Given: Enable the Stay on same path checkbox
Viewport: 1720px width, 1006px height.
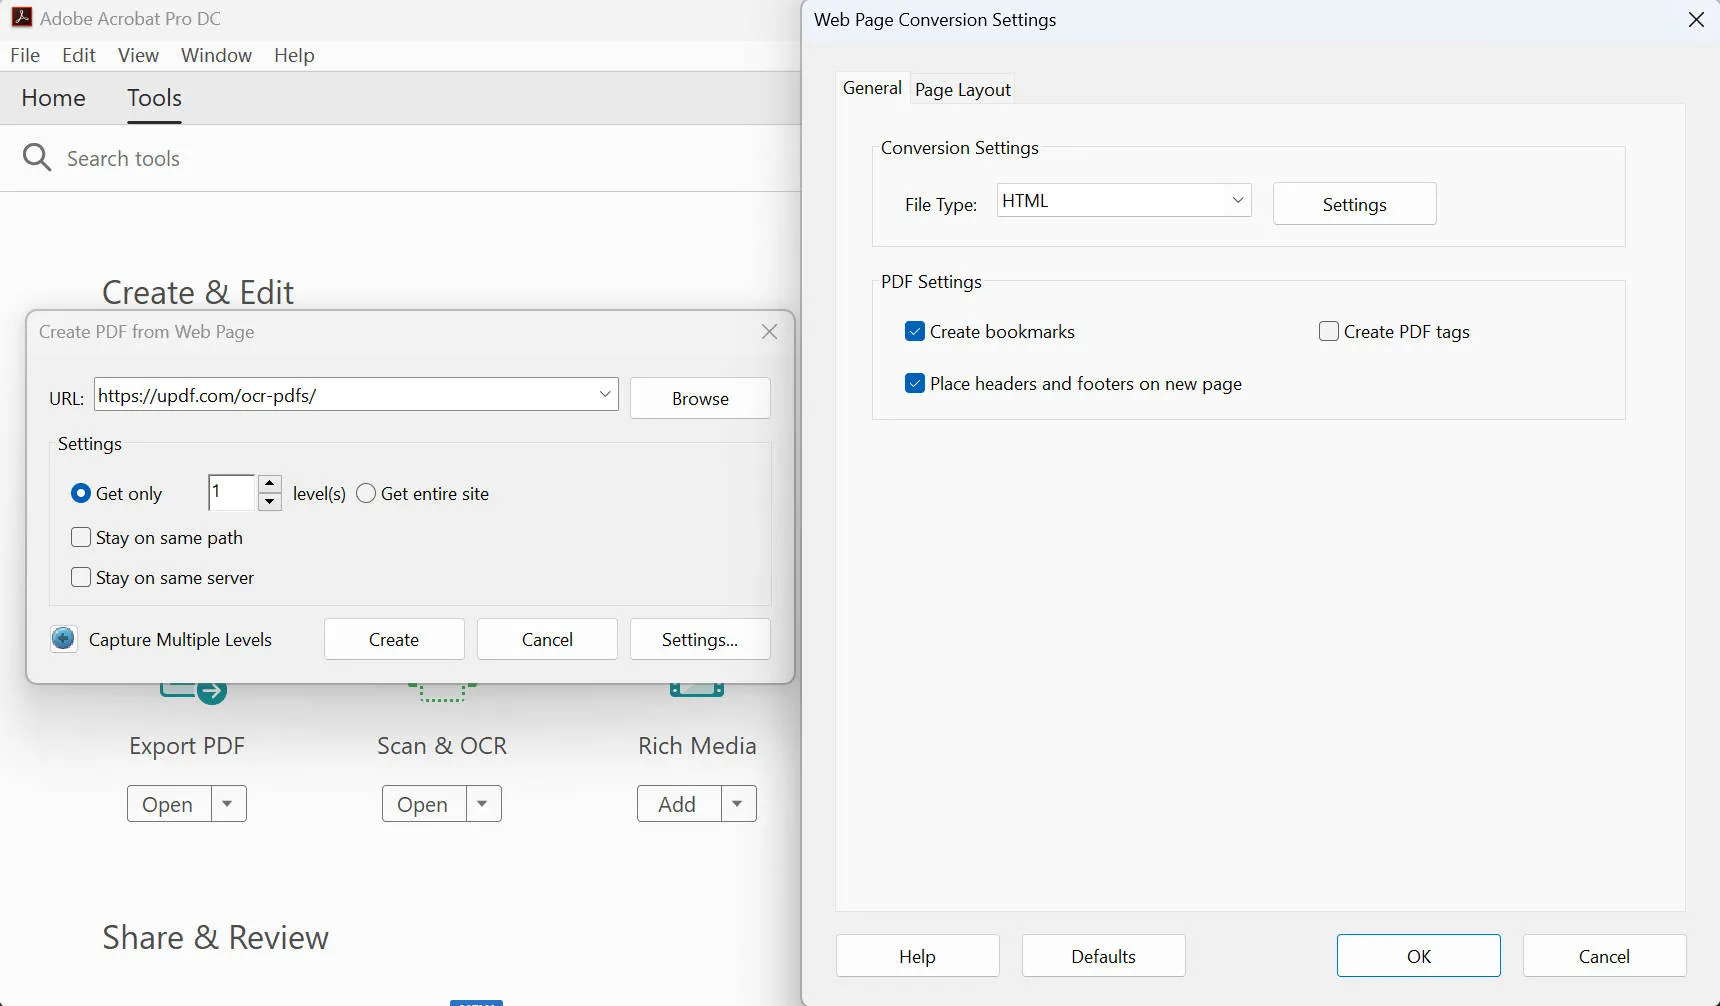Looking at the screenshot, I should tap(81, 537).
